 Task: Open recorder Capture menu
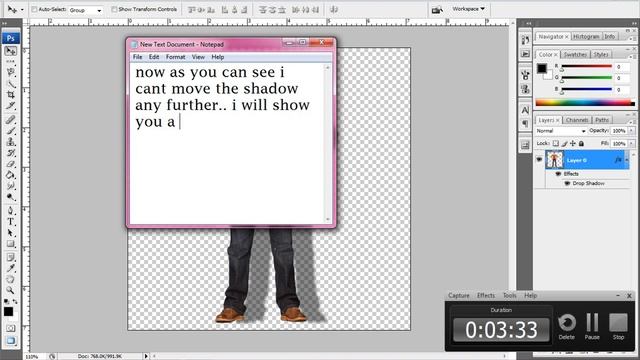coord(459,296)
